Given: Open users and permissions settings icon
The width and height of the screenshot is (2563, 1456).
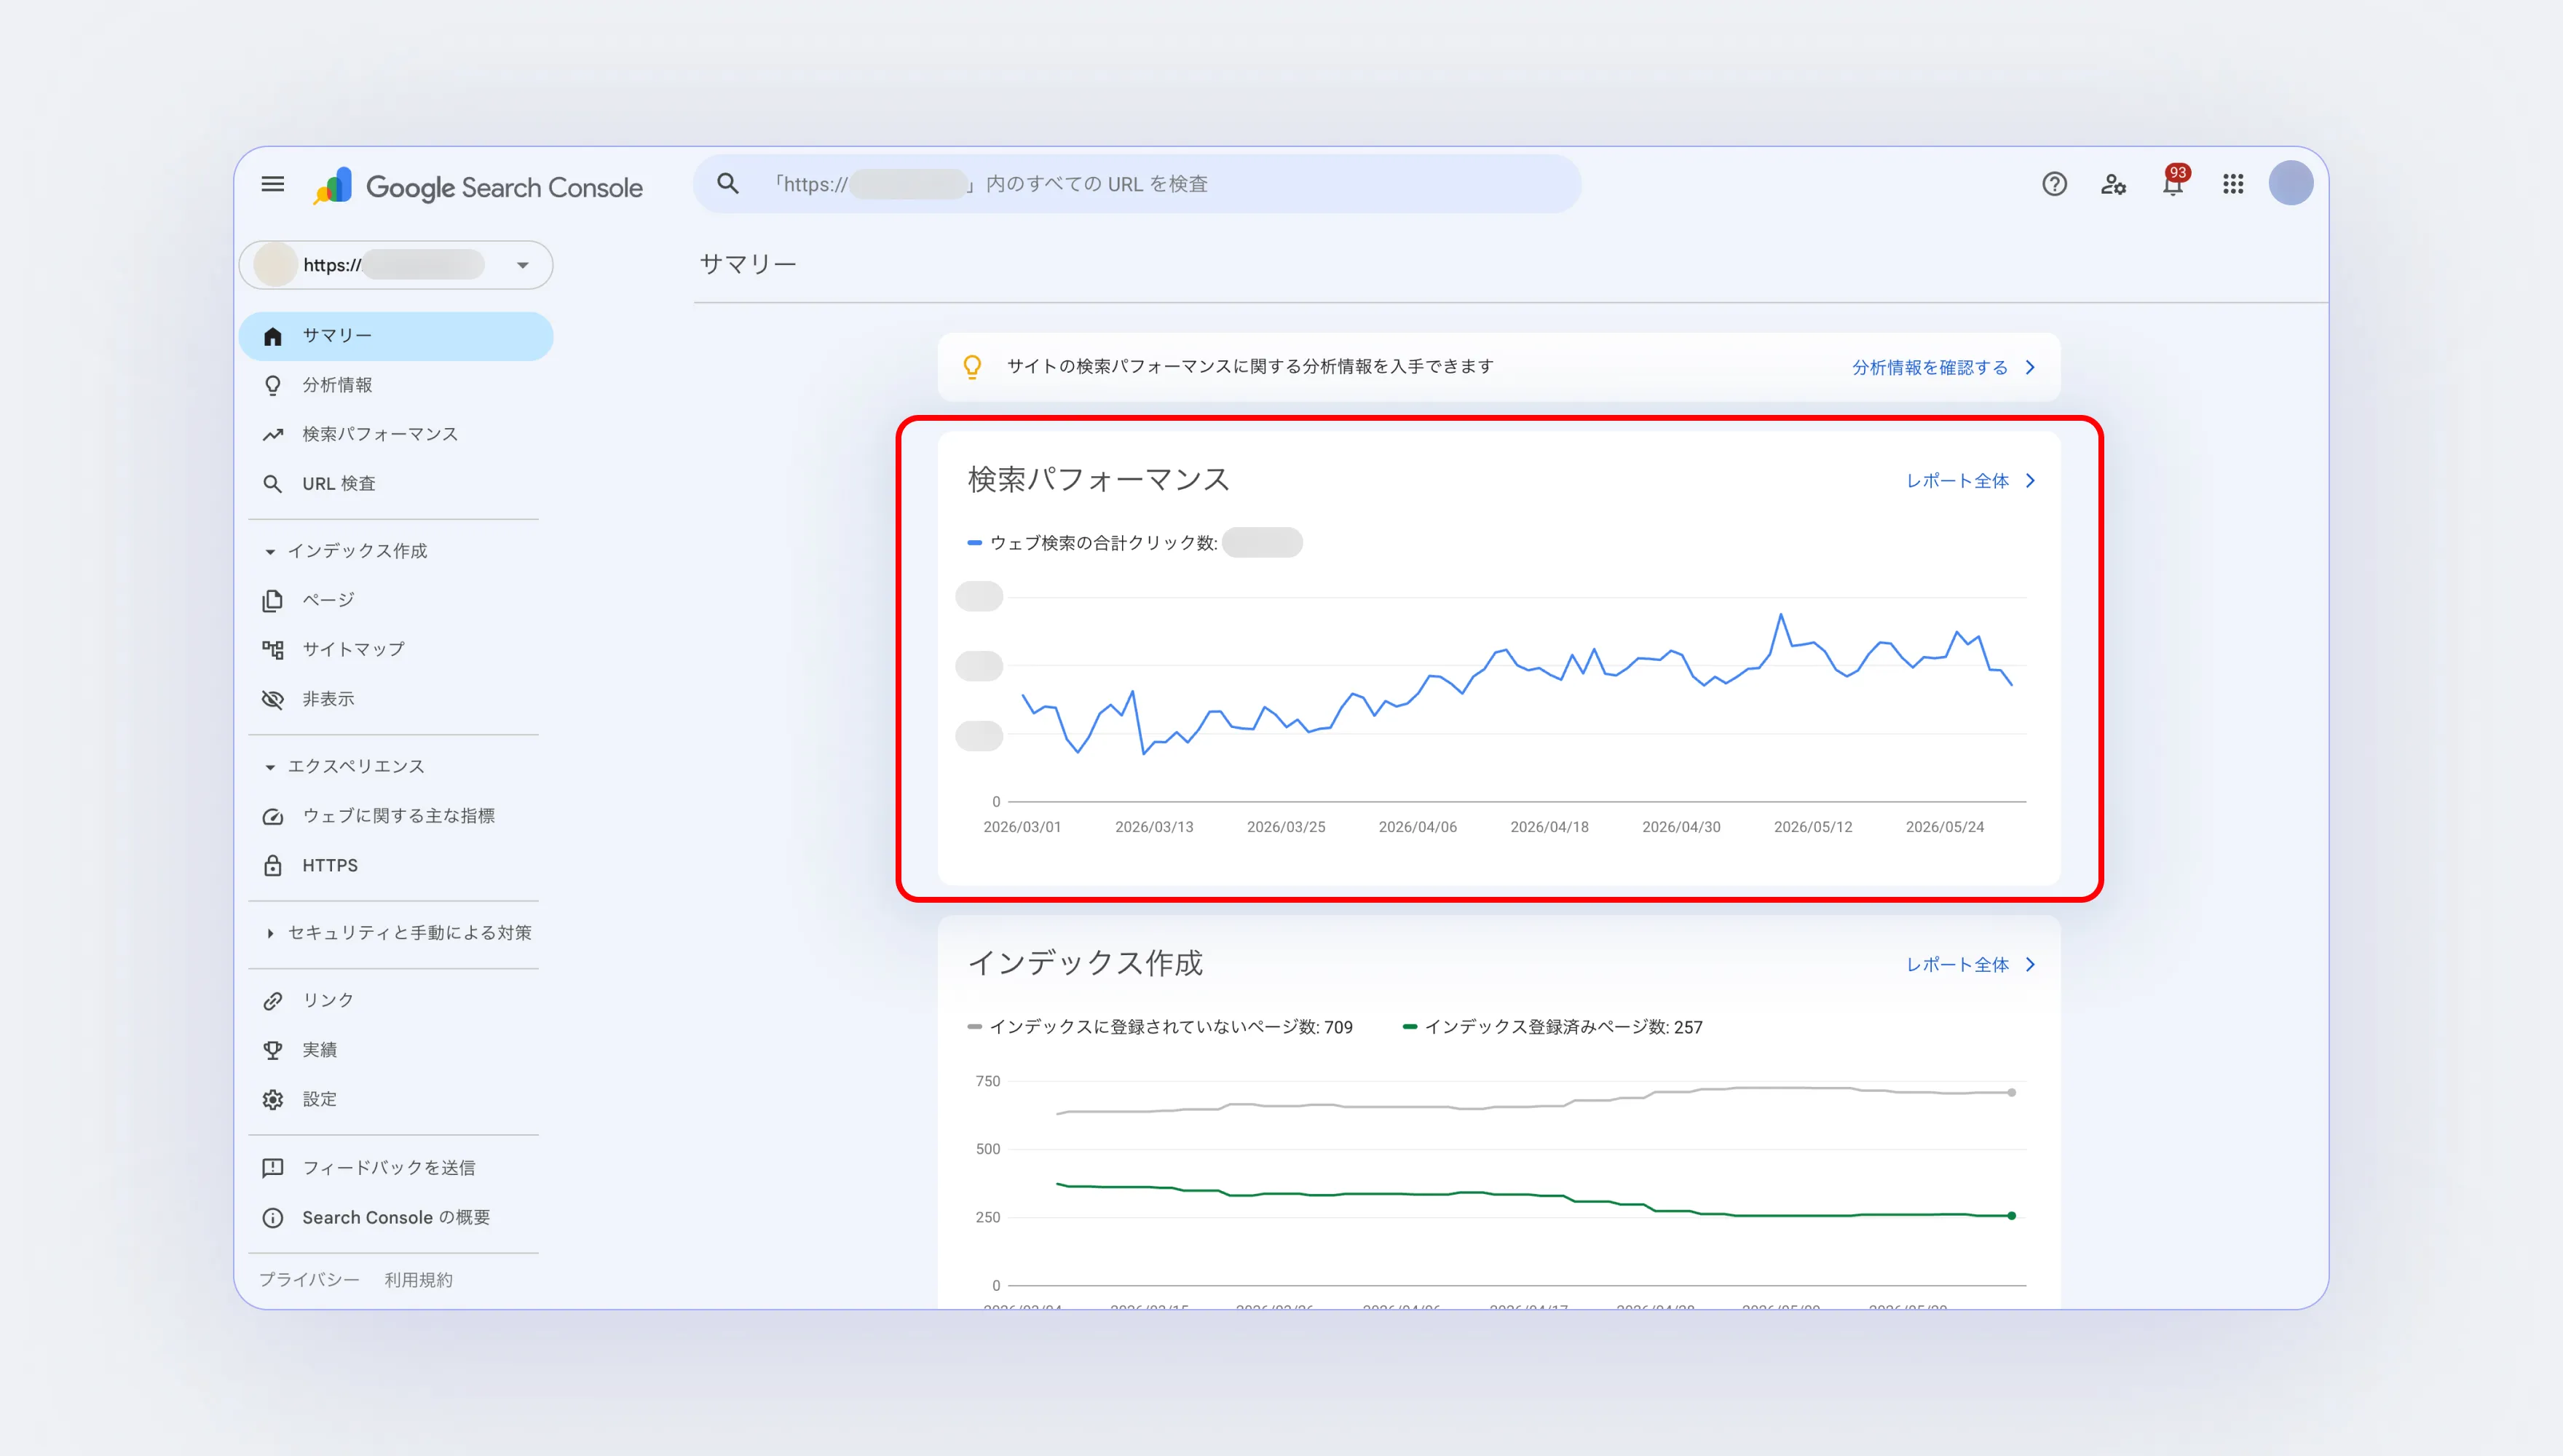Looking at the screenshot, I should pos(2113,184).
